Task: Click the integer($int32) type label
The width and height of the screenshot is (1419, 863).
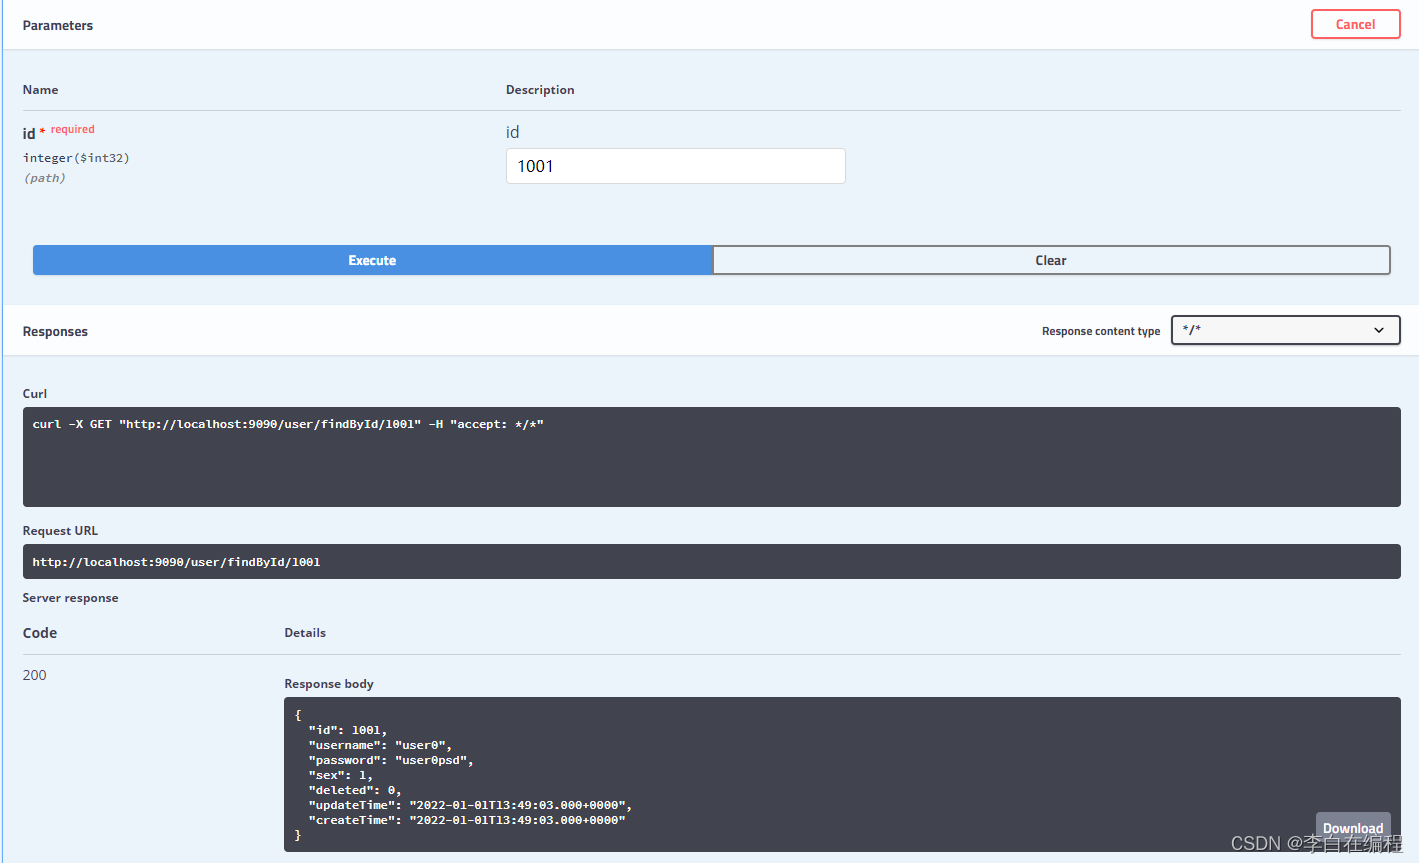Action: [x=76, y=158]
